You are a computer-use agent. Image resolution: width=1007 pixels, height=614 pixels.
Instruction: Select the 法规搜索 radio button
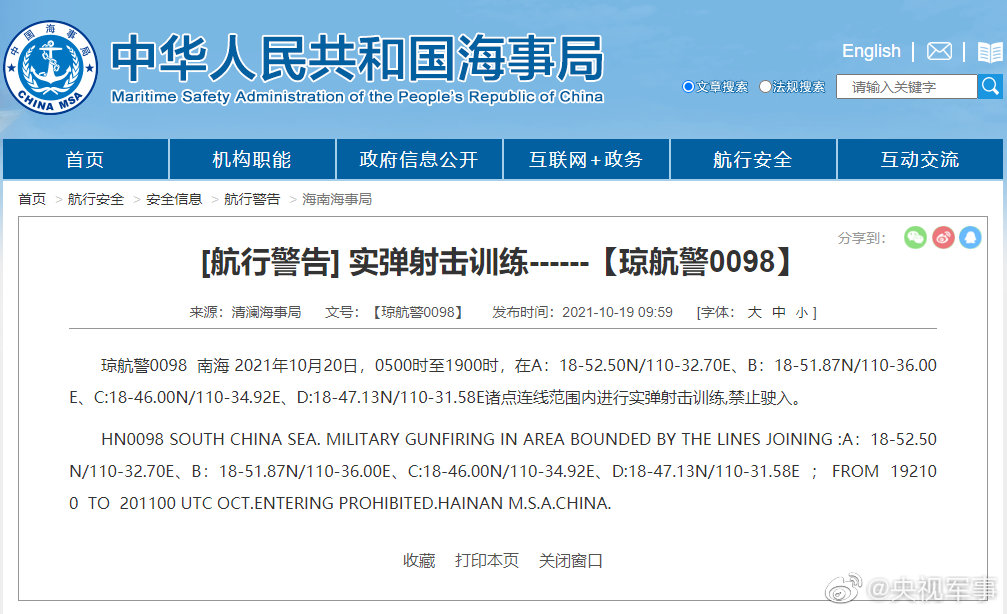click(766, 87)
